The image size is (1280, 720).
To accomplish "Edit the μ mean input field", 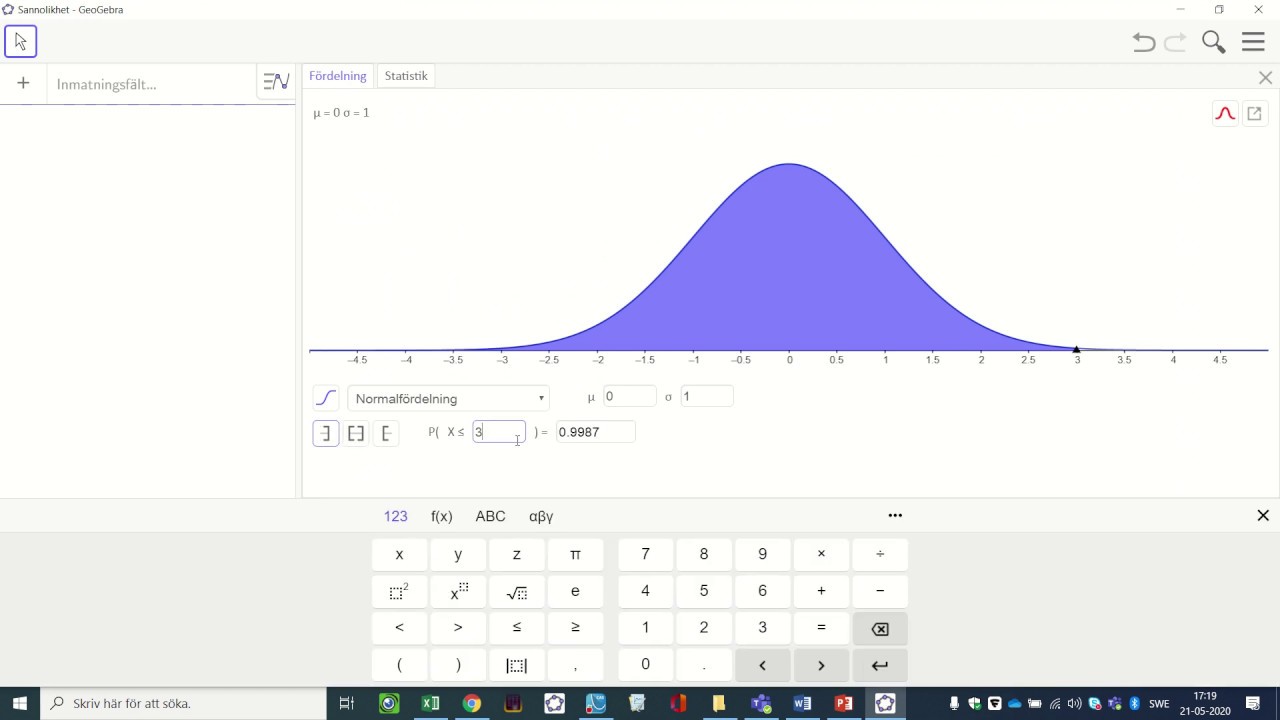I will [630, 396].
